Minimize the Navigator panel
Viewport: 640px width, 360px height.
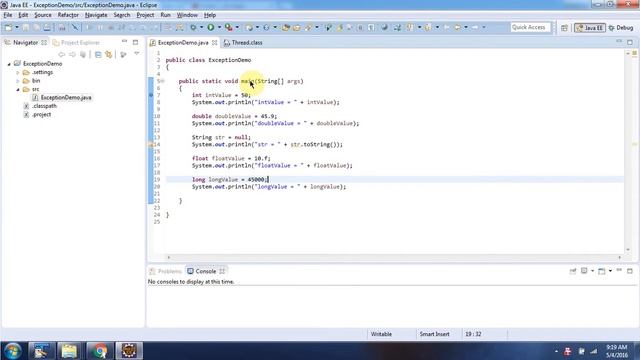pyautogui.click(x=125, y=42)
